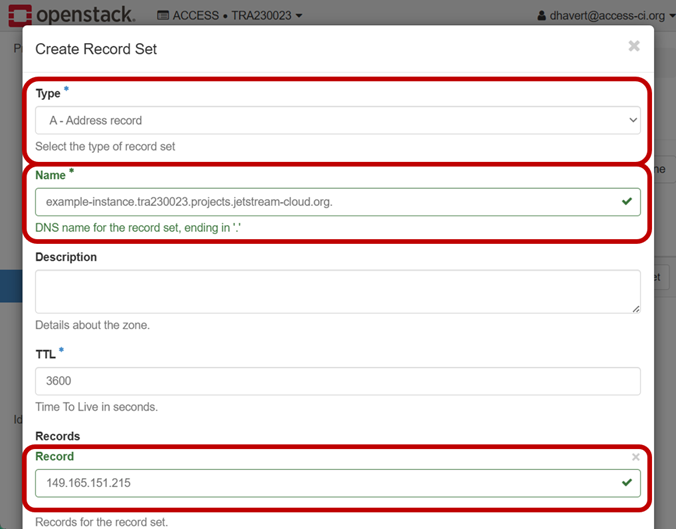Click the project list icon beside ACCESS
Screen dimensions: 676x529
pyautogui.click(x=163, y=16)
